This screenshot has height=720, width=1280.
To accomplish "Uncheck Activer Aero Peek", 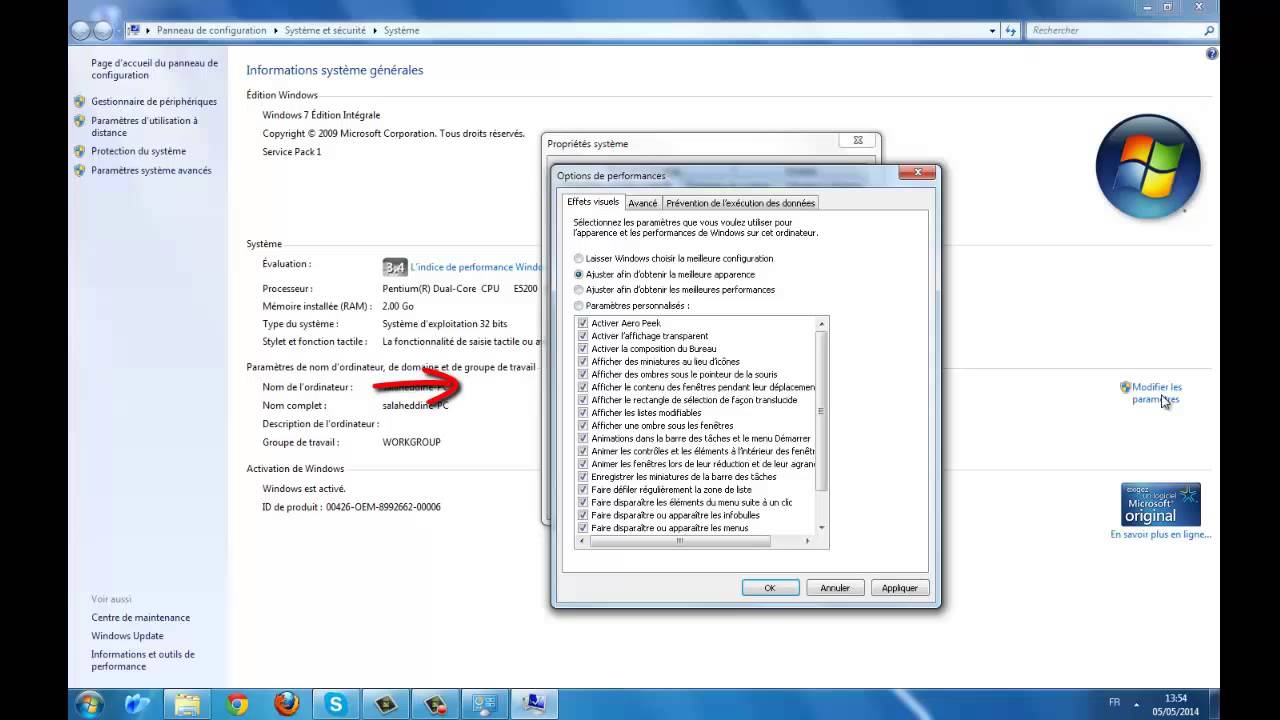I will tap(583, 323).
